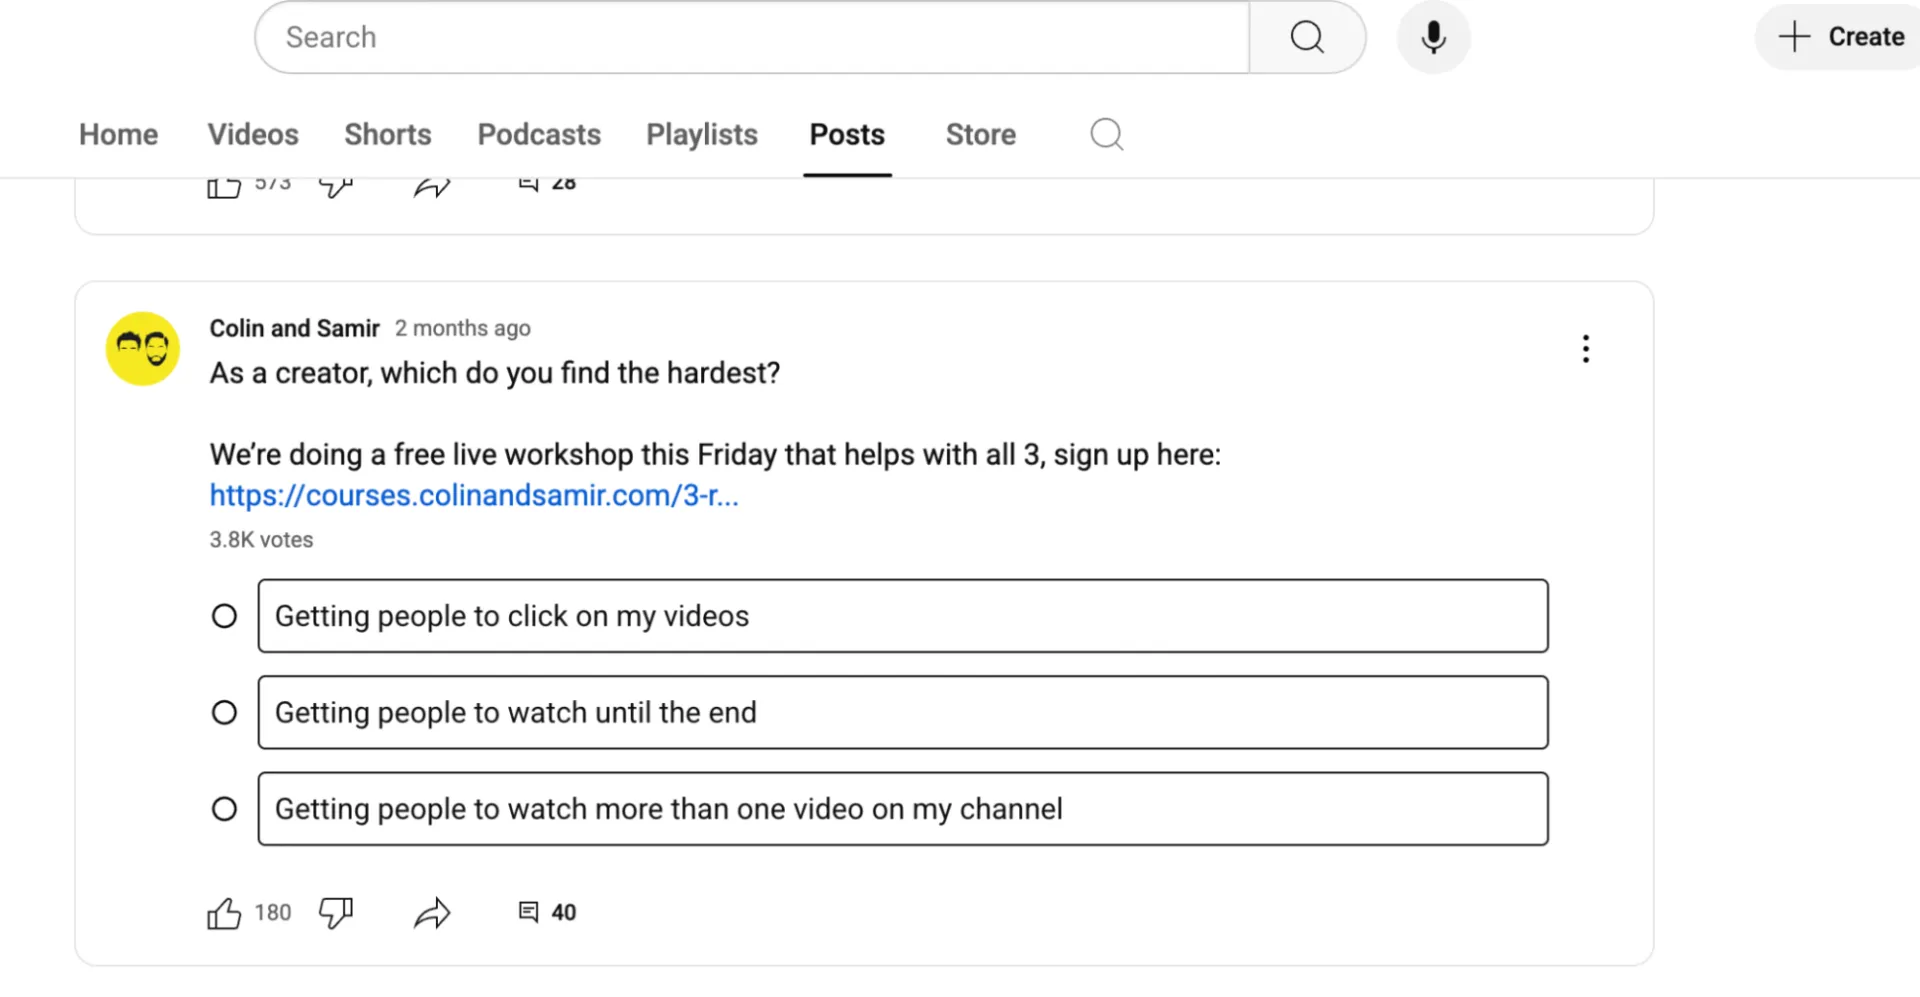The width and height of the screenshot is (1920, 997).
Task: Like the poll post with 180 likes
Action: [x=224, y=912]
